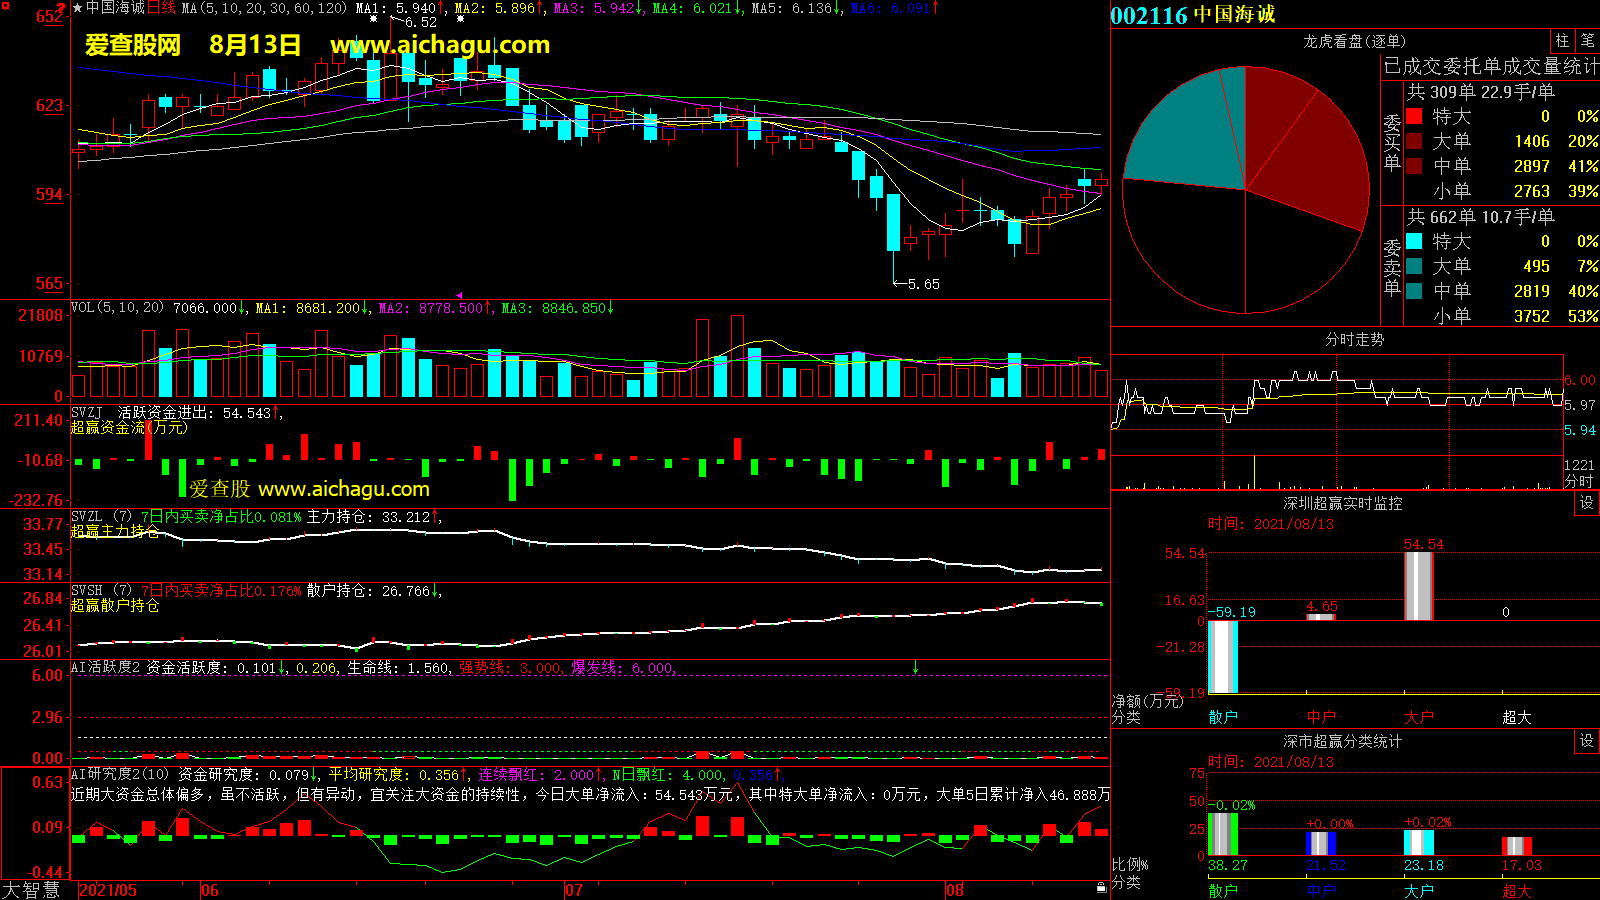
Task: Click the 大户 bar showing 54.54
Action: [1418, 585]
